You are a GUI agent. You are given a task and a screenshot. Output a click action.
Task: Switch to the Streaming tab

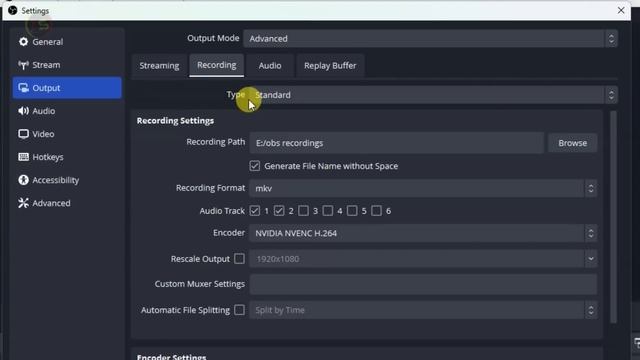click(x=159, y=65)
